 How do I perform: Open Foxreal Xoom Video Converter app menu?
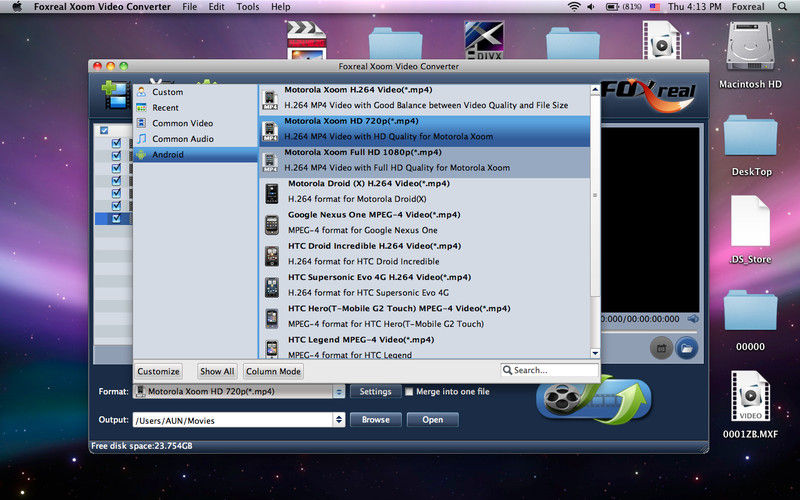pos(102,7)
